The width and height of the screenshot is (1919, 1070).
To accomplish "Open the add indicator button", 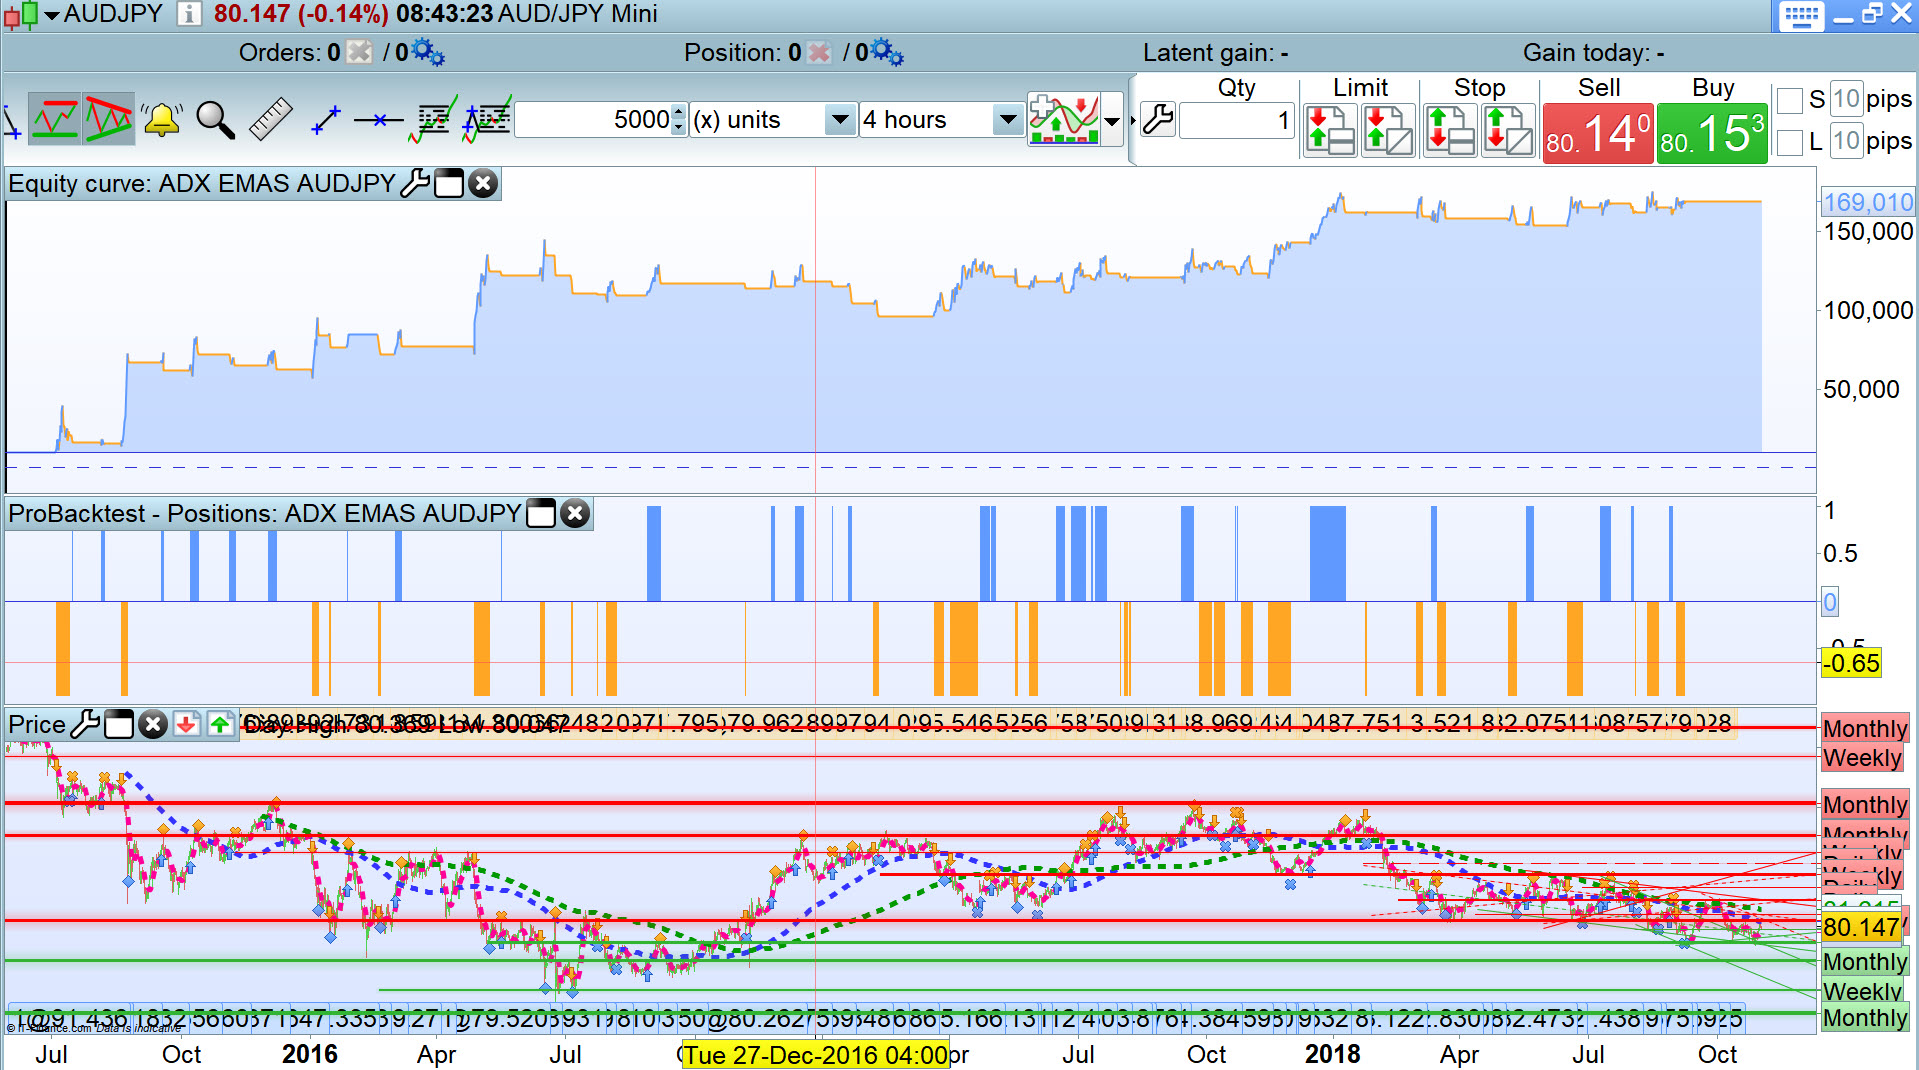I will pos(1064,120).
